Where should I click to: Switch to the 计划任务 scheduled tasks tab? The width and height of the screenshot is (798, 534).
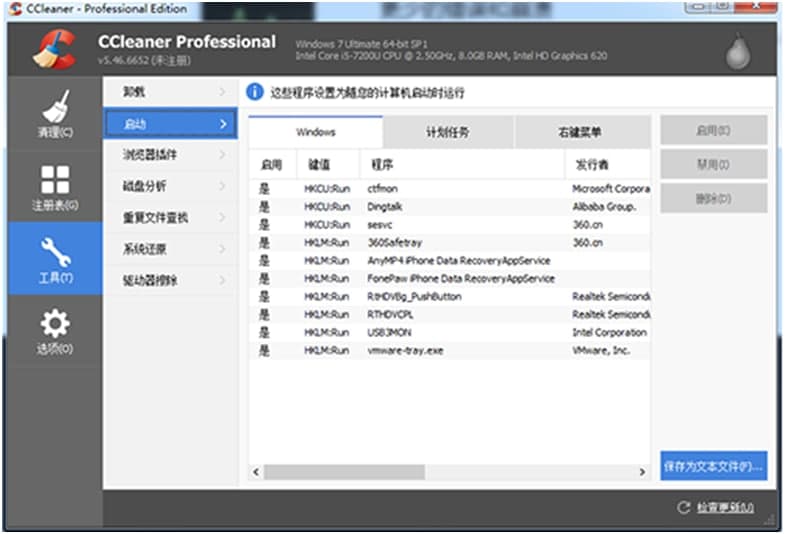[448, 132]
